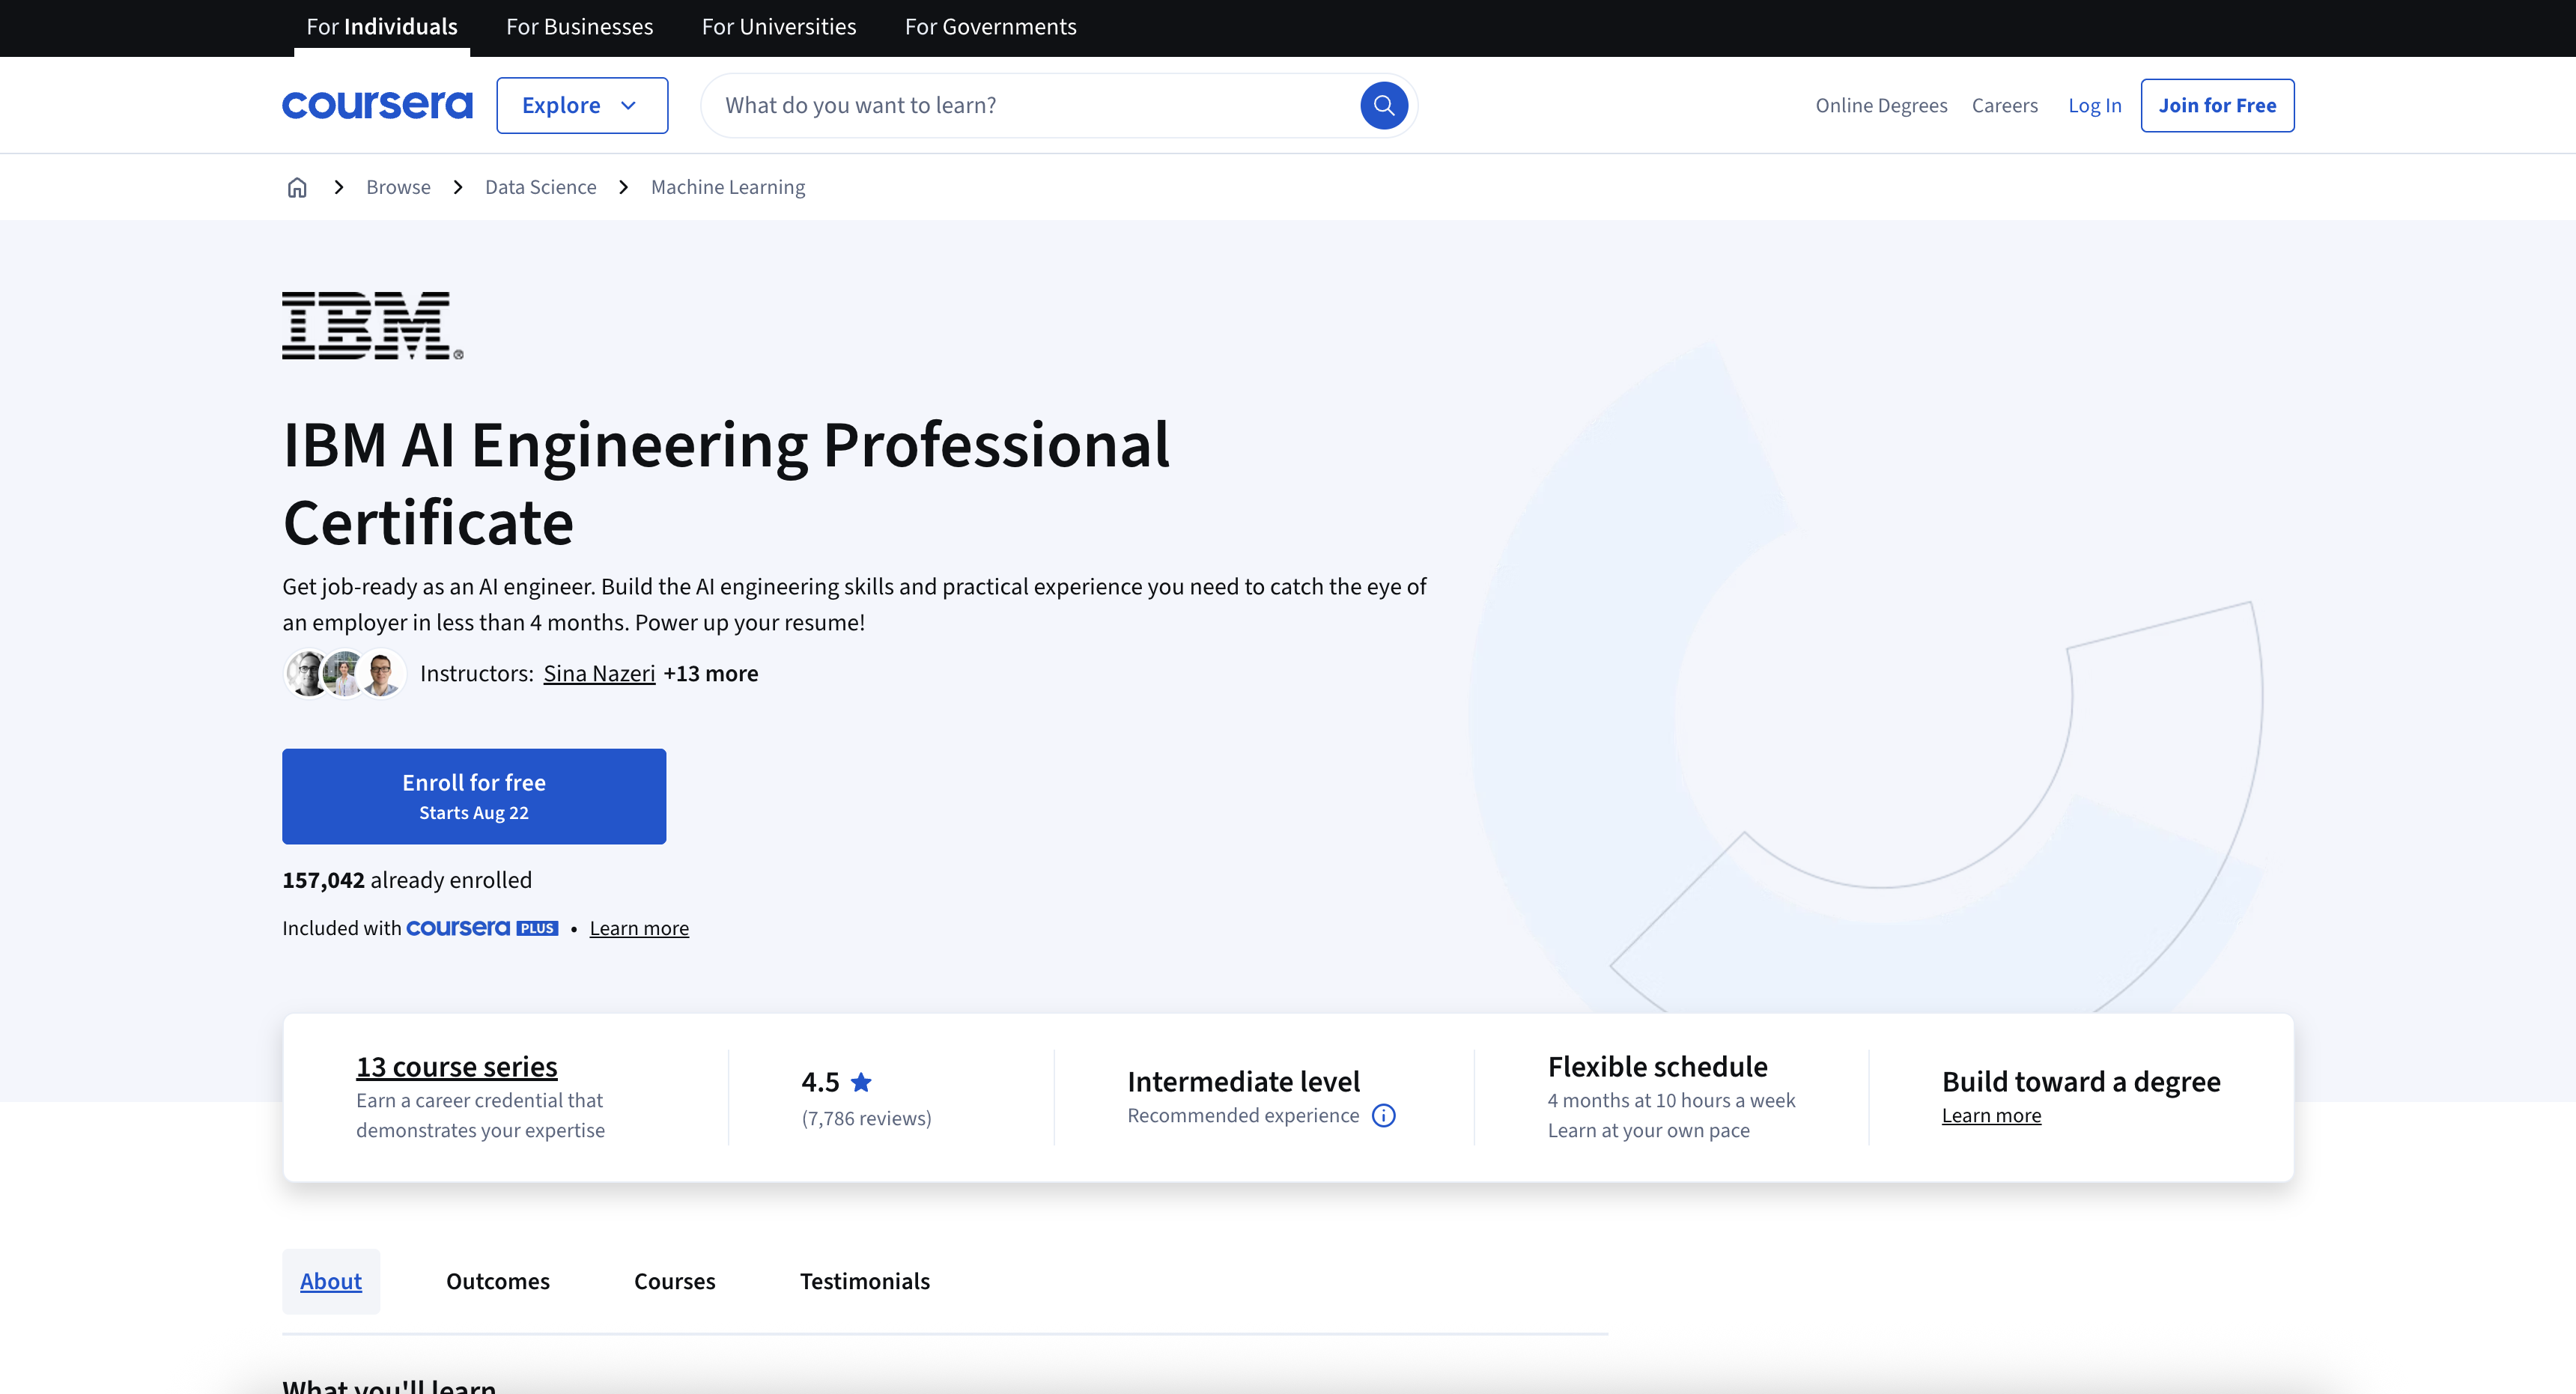Click the 'IBM AI Engineering Professional Certificate' title
The height and width of the screenshot is (1394, 2576).
(726, 483)
